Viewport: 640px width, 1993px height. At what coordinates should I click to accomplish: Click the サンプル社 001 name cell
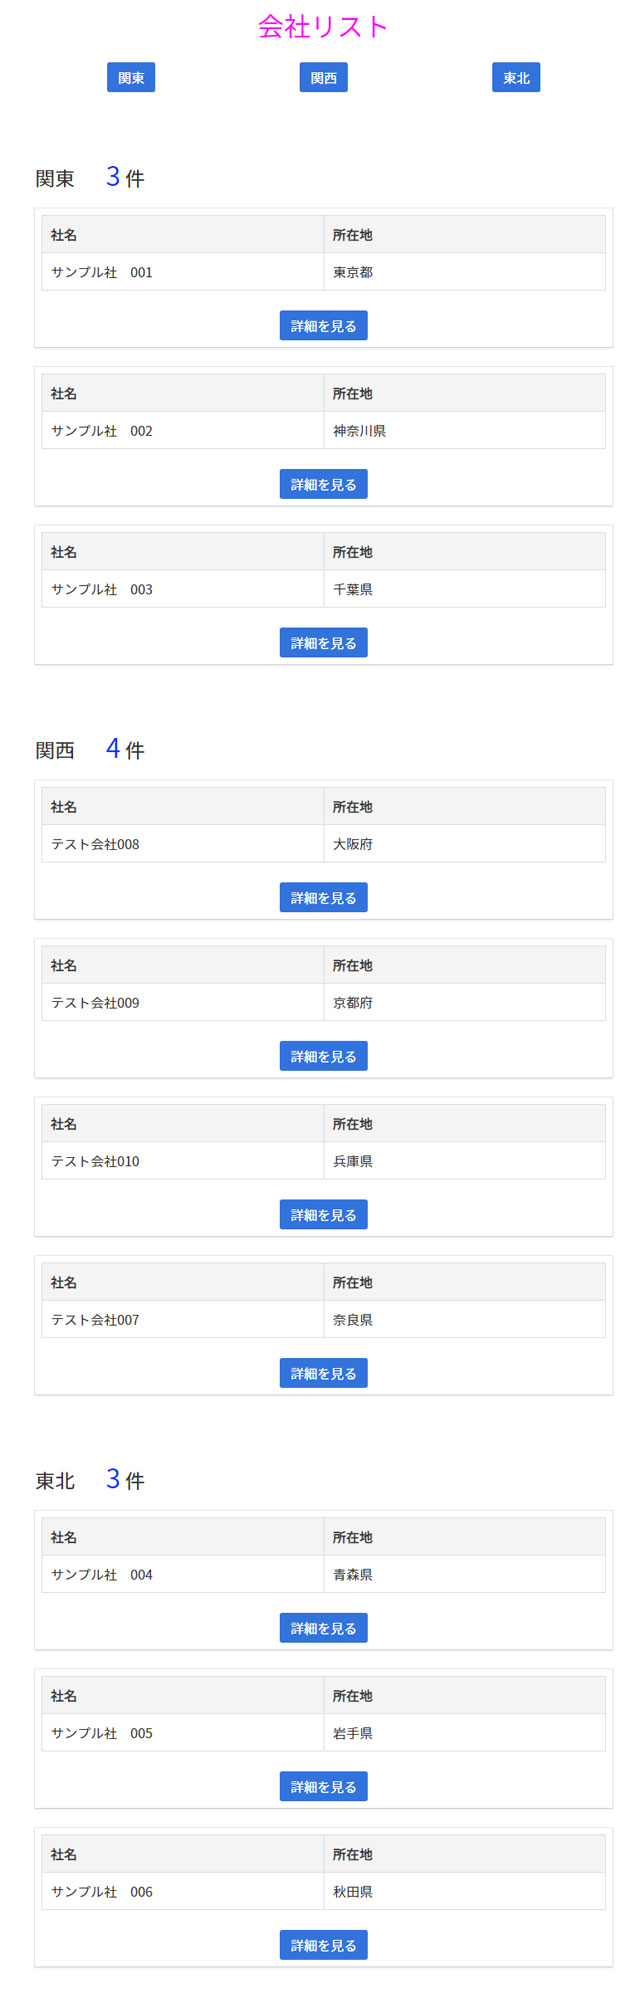(183, 272)
